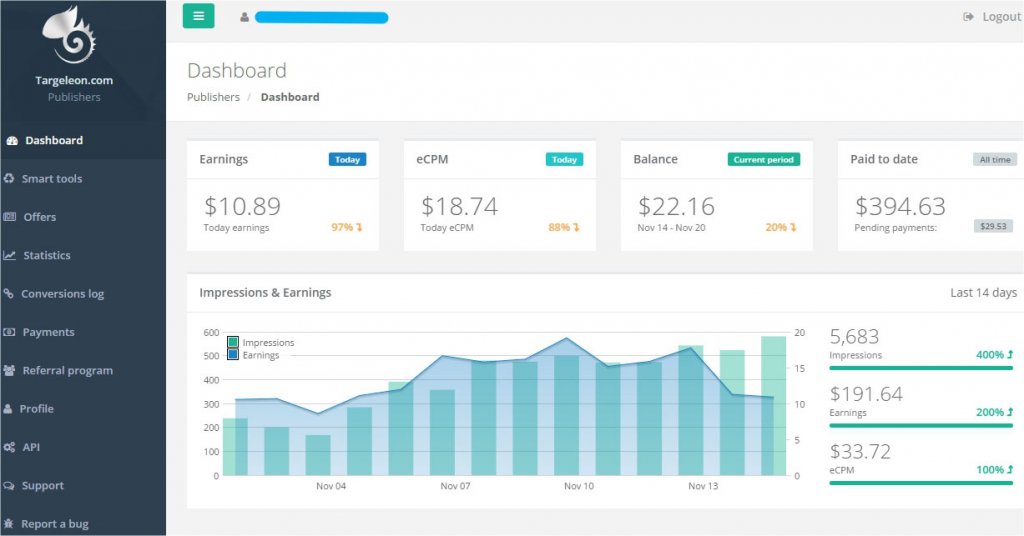This screenshot has height=536, width=1024.
Task: Go to Profile in the sidebar
Action: 36,409
